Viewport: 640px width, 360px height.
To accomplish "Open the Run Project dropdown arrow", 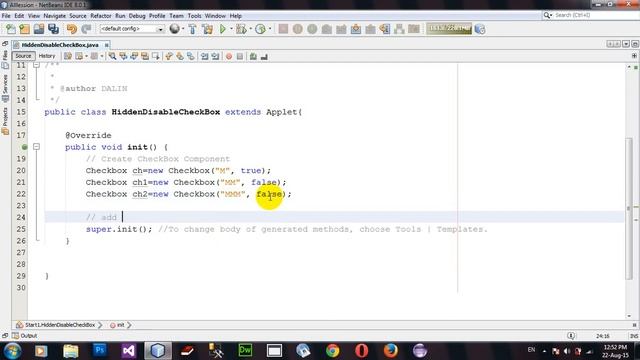I will coord(231,29).
